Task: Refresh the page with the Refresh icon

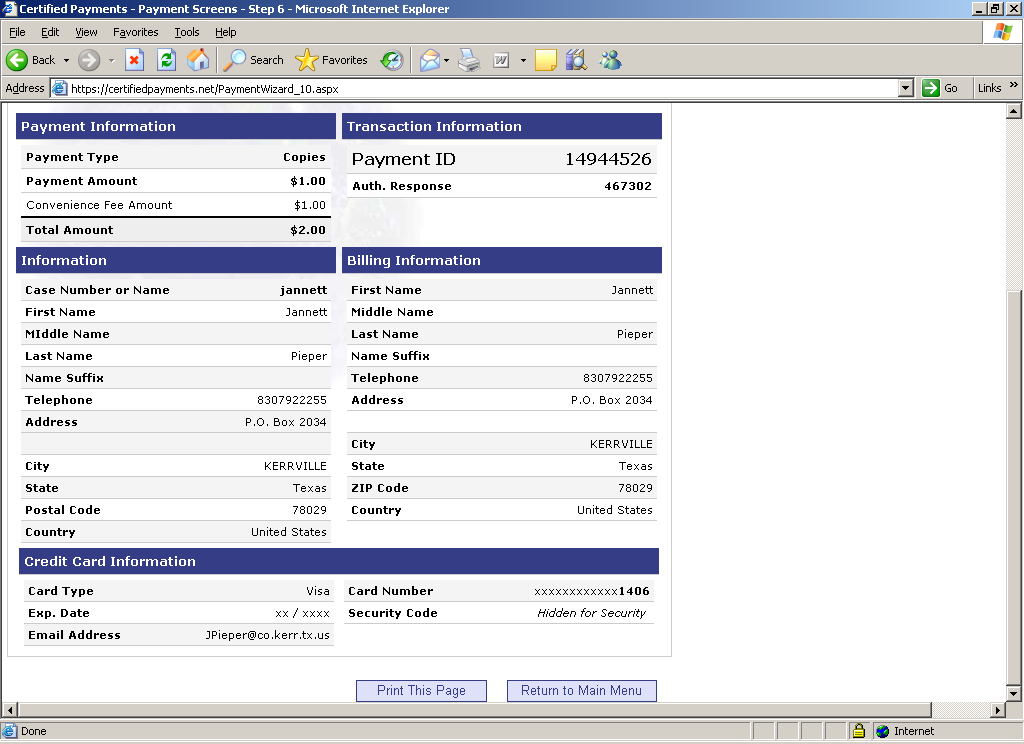Action: click(167, 60)
